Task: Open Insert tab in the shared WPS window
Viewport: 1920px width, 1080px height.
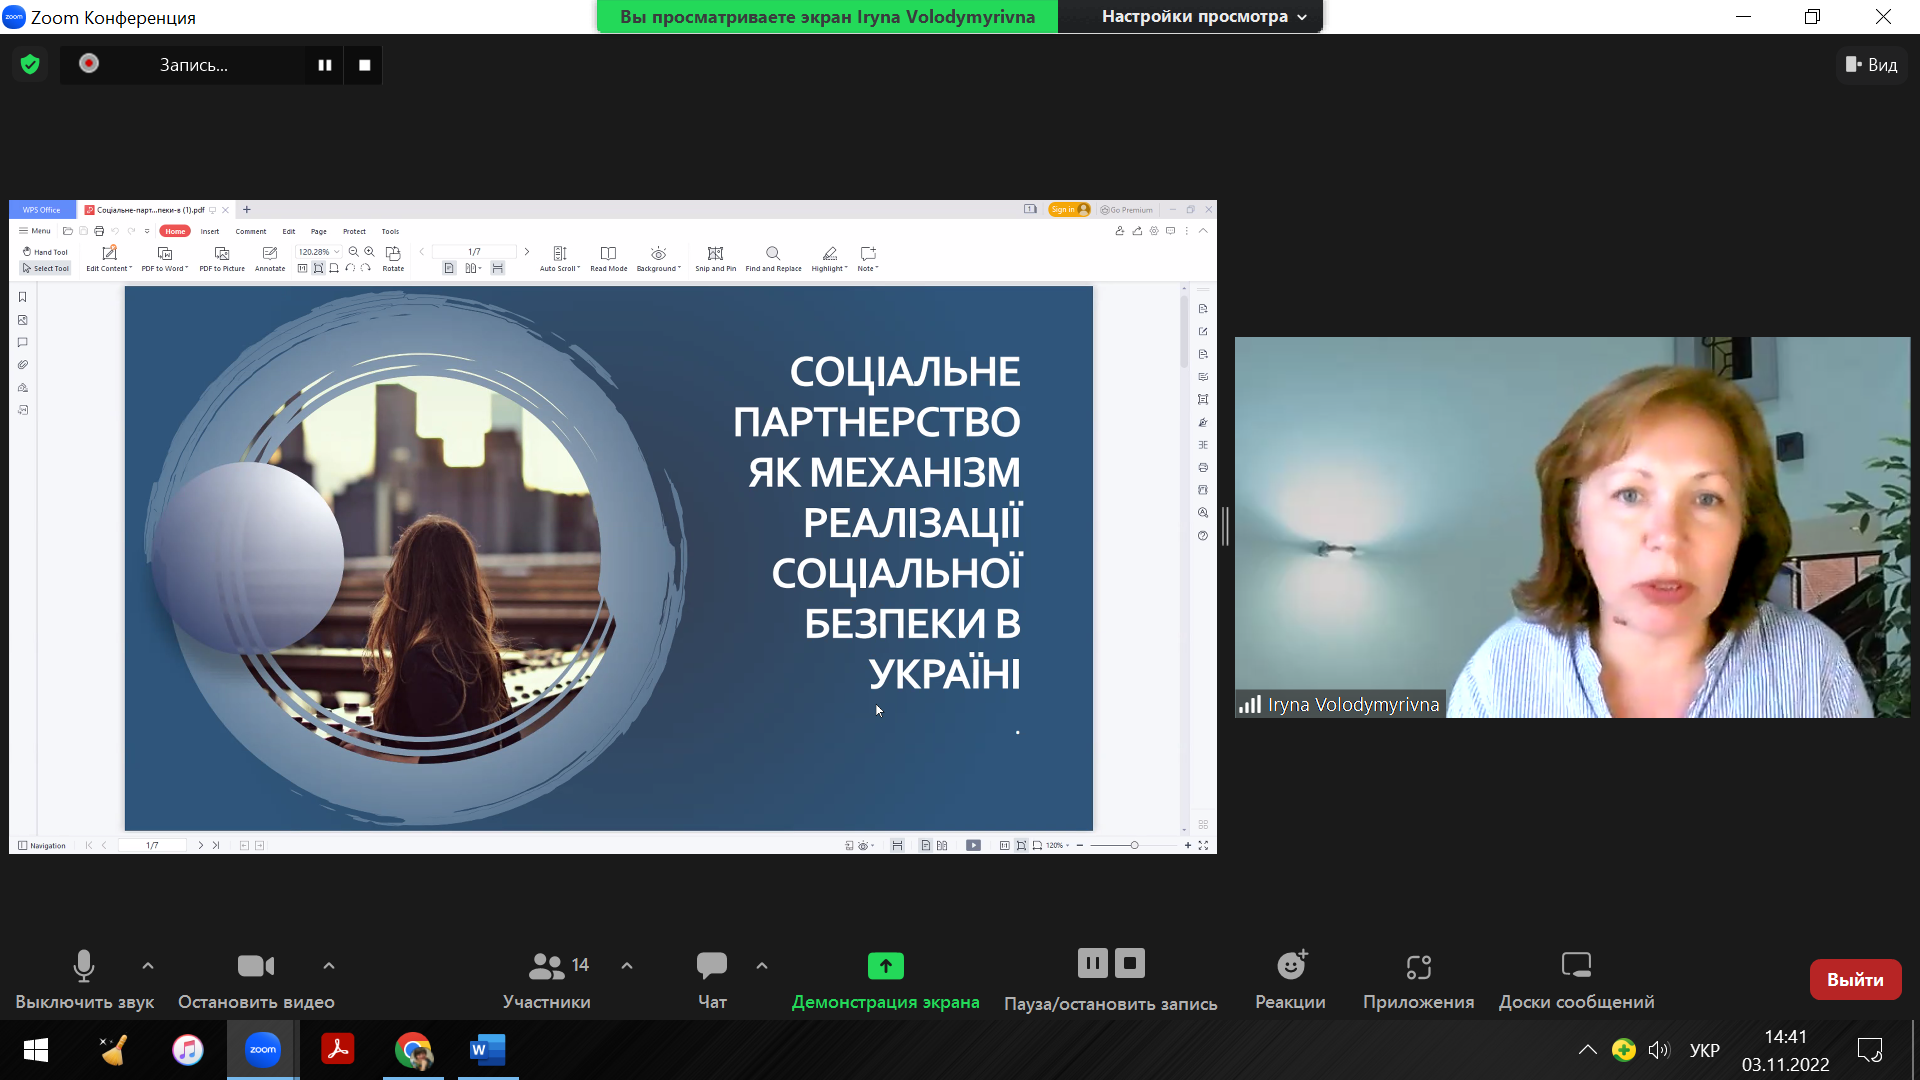Action: [210, 231]
